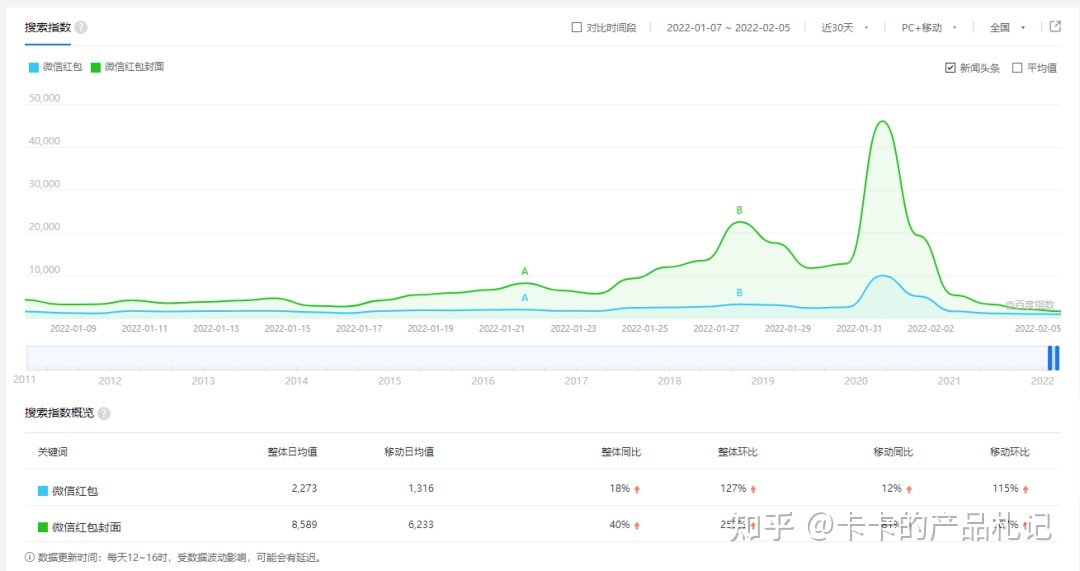Click value 8,589 in 微信红包封面 row
This screenshot has height=571, width=1080.
(x=304, y=525)
